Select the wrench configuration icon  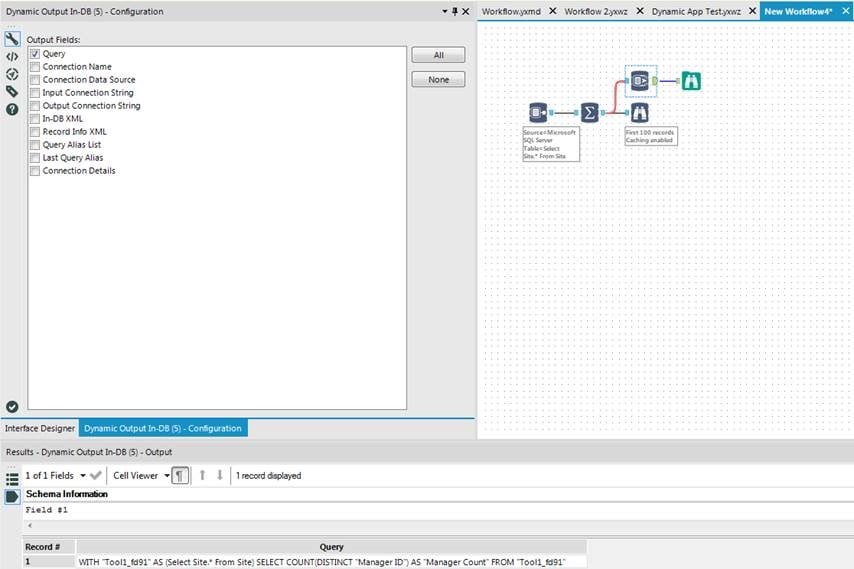point(12,39)
